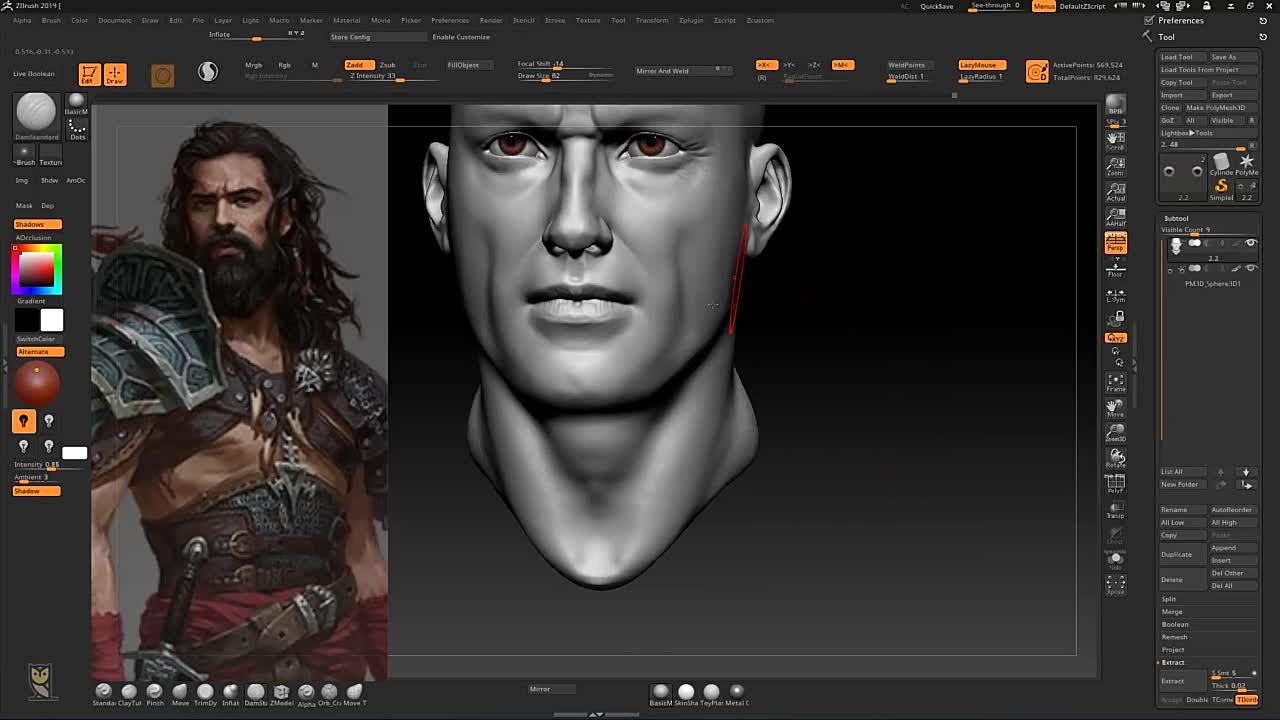
Task: Expand the Remesh section
Action: 1174,637
